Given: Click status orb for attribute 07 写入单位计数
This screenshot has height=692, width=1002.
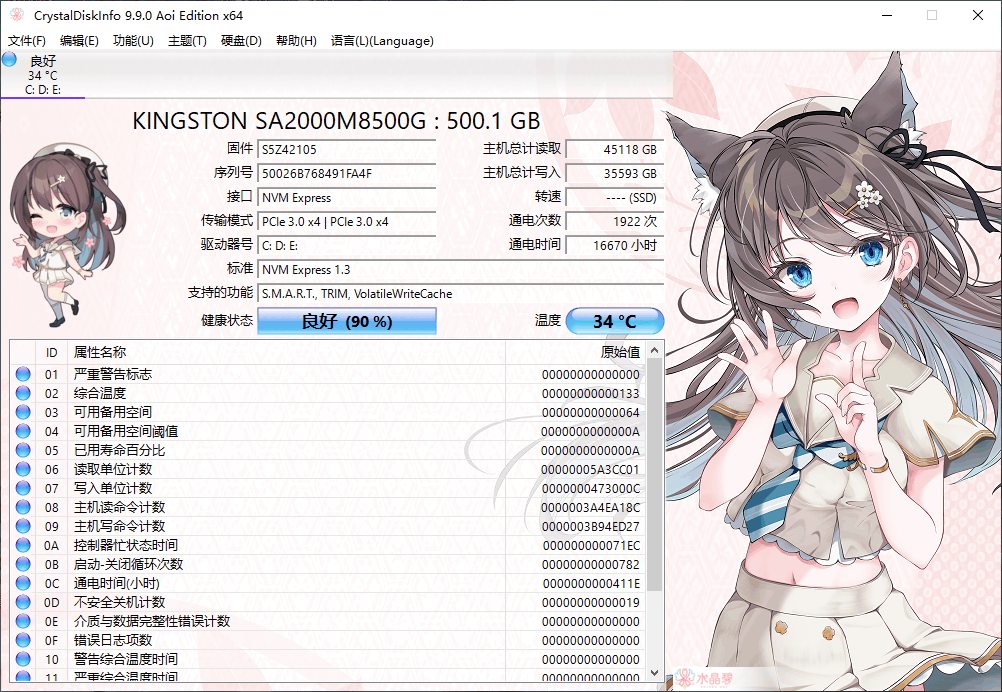Looking at the screenshot, I should click(23, 488).
